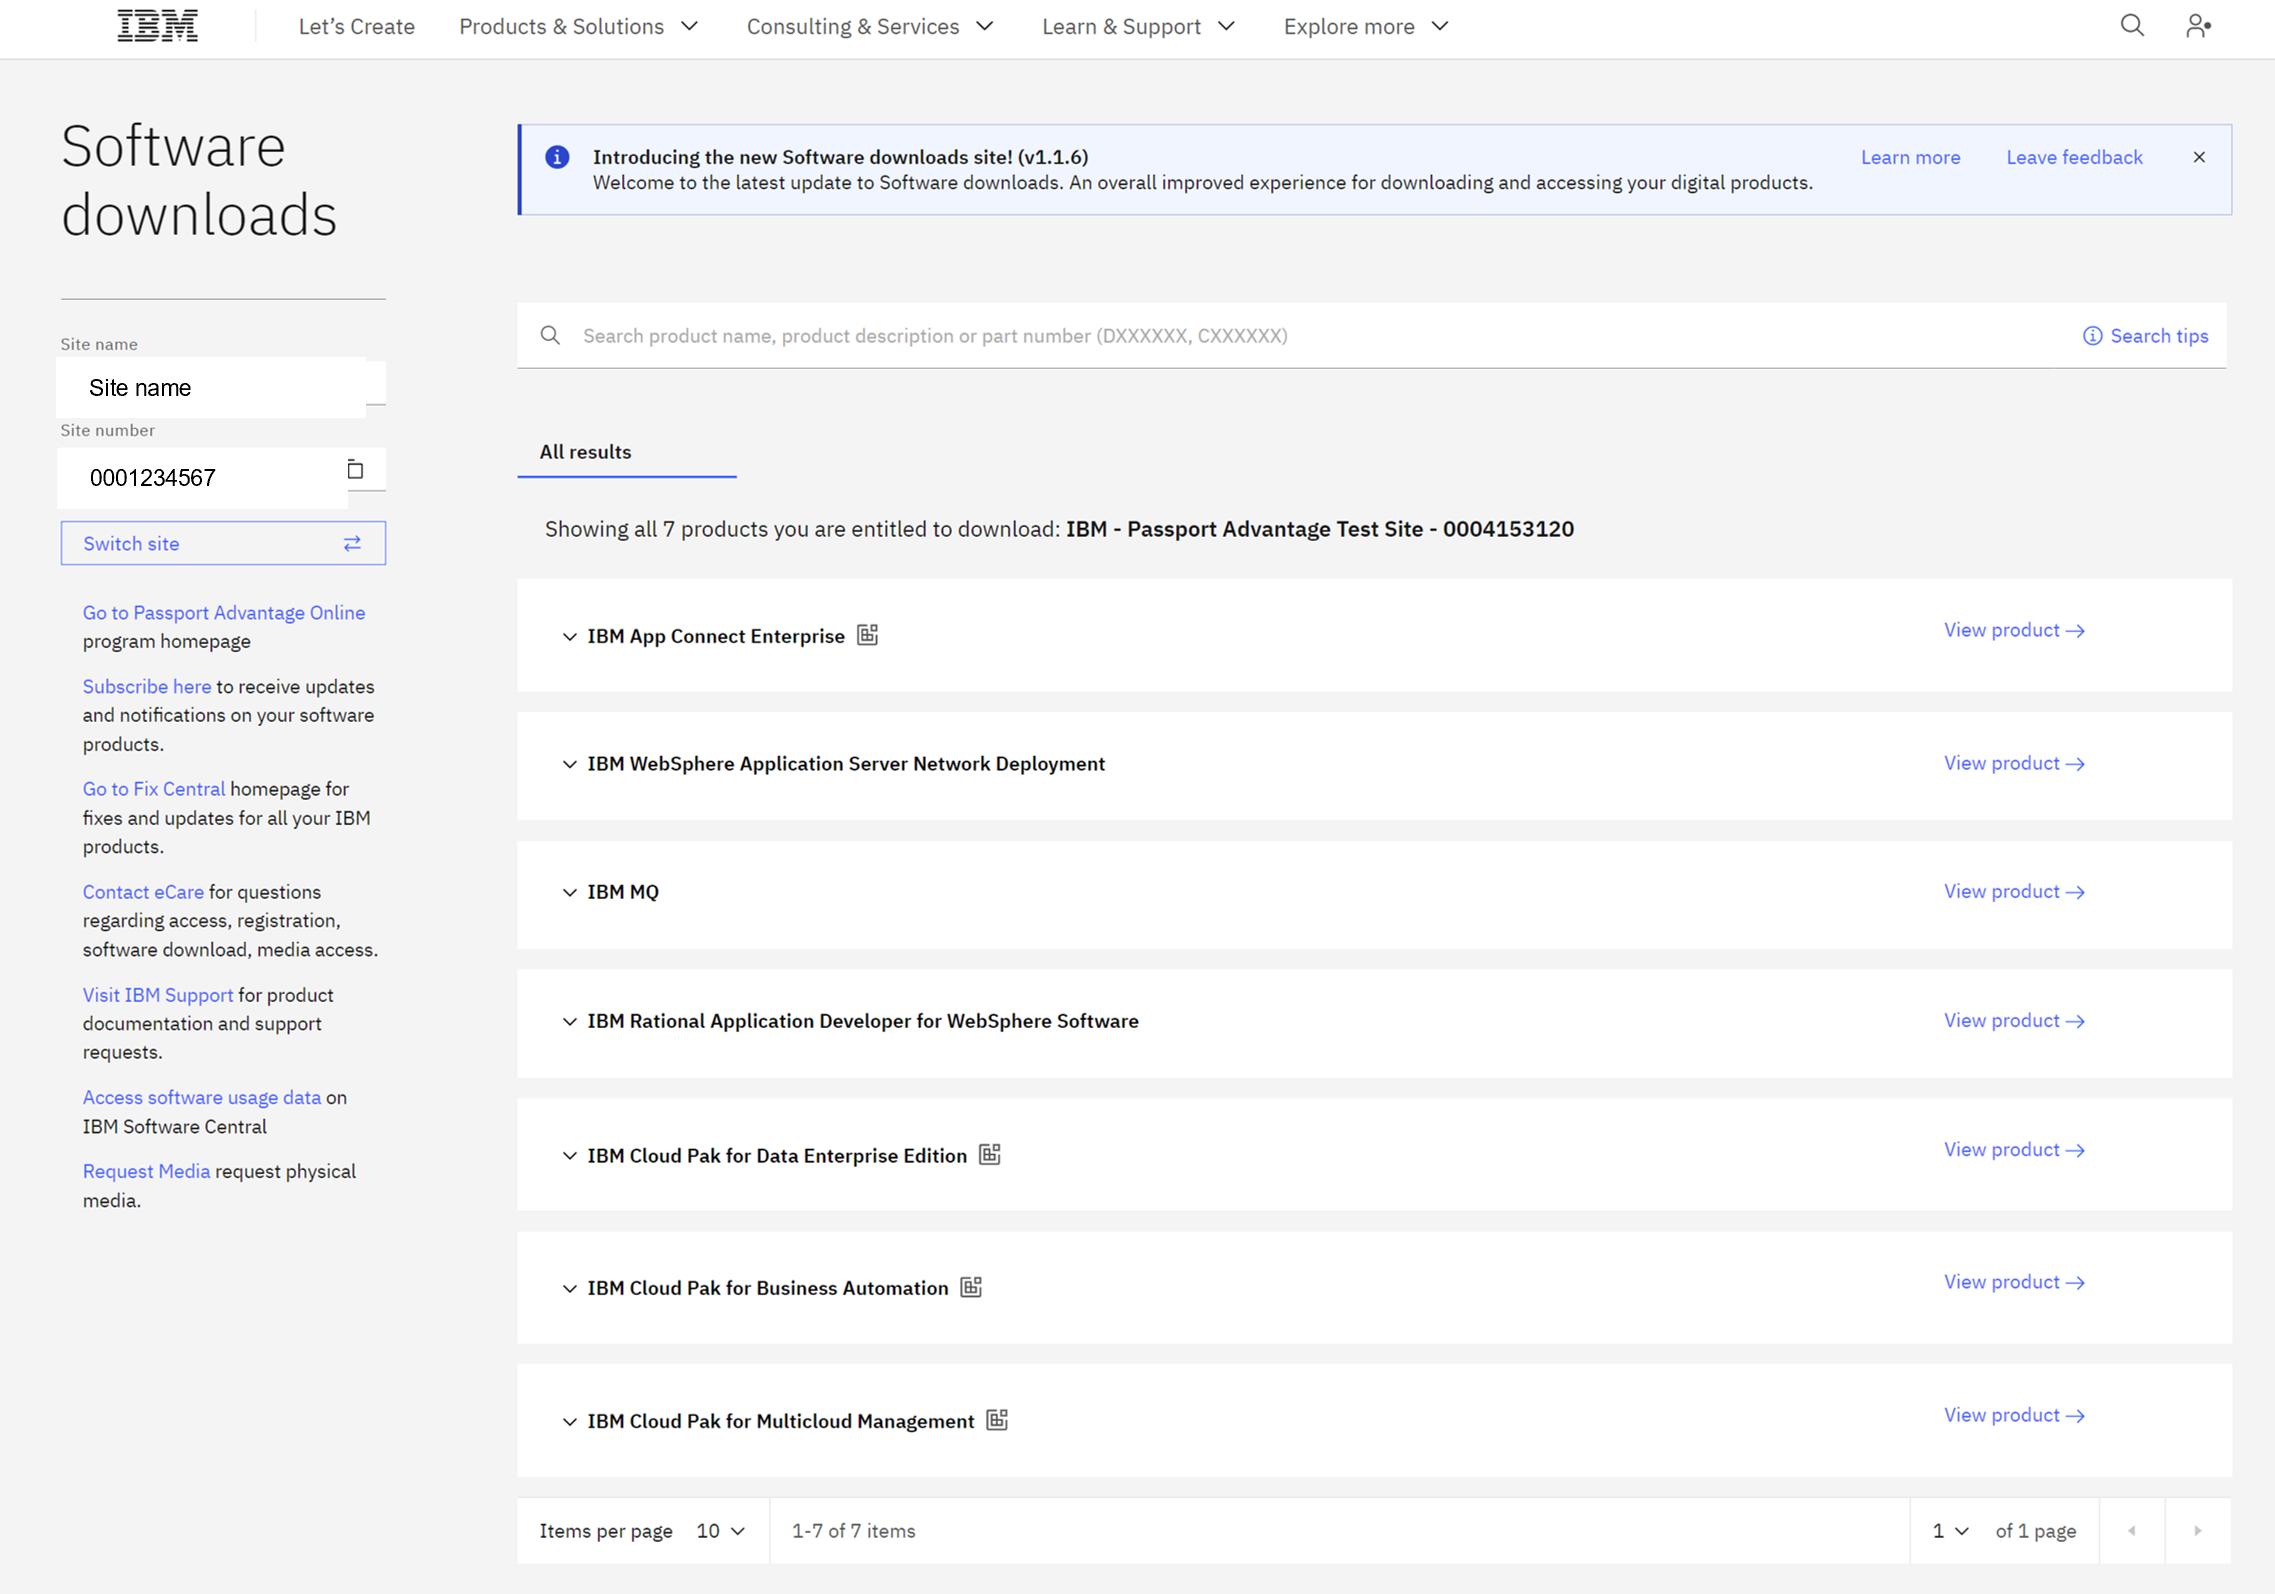The width and height of the screenshot is (2275, 1594).
Task: Click the info icon in the announcement banner
Action: [557, 157]
